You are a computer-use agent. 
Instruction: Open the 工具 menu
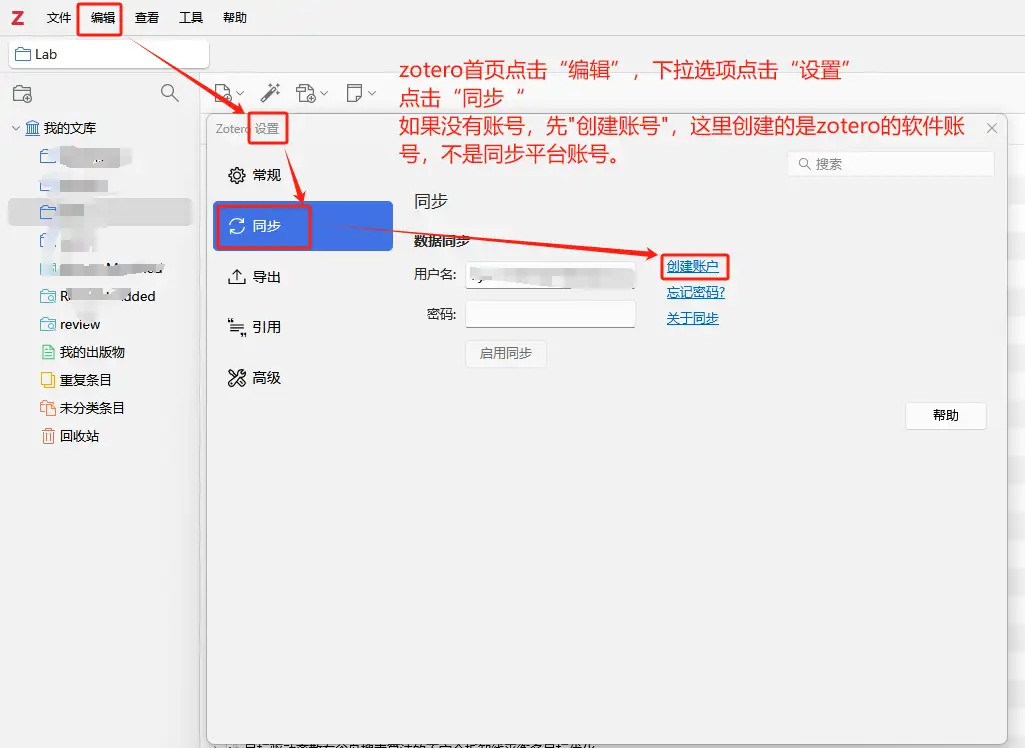pyautogui.click(x=191, y=18)
